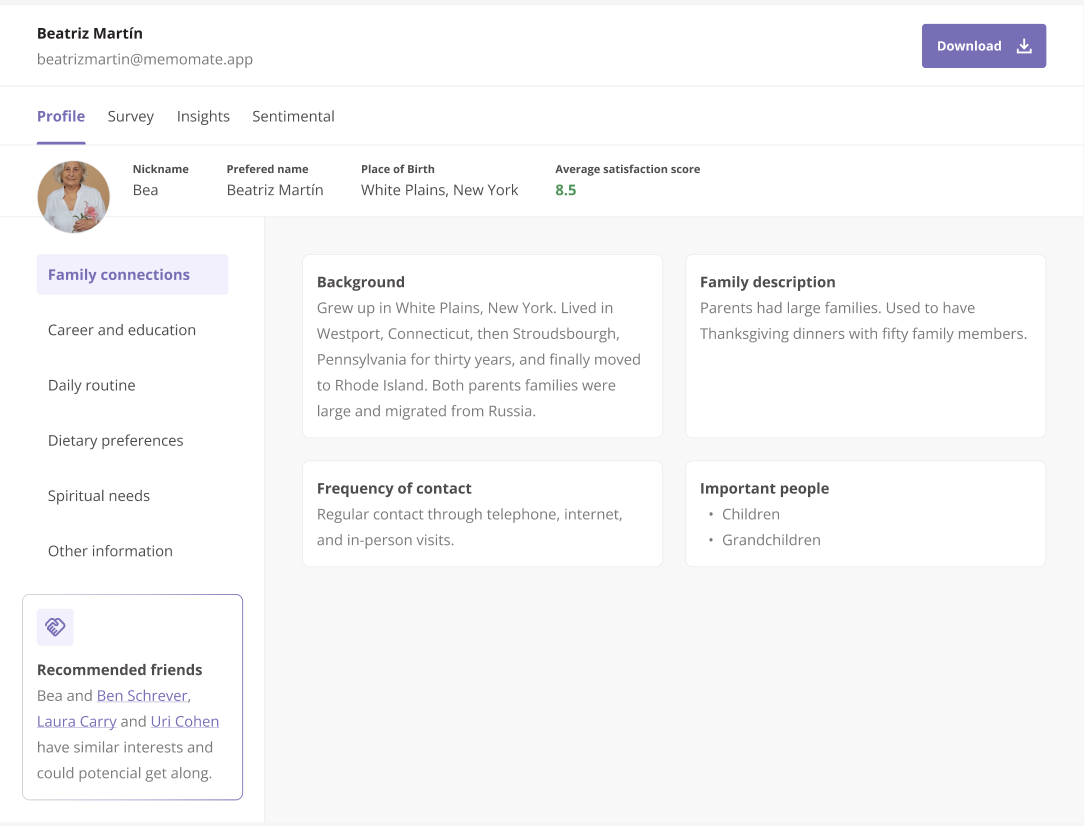The image size is (1084, 826).
Task: Select the Important people card
Action: coord(865,514)
